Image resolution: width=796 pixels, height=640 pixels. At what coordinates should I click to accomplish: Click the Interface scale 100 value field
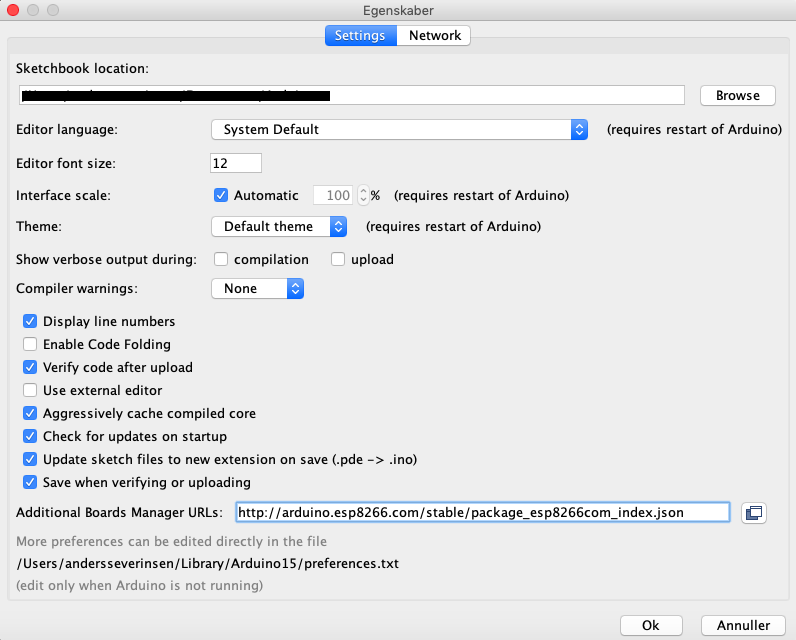(x=335, y=195)
